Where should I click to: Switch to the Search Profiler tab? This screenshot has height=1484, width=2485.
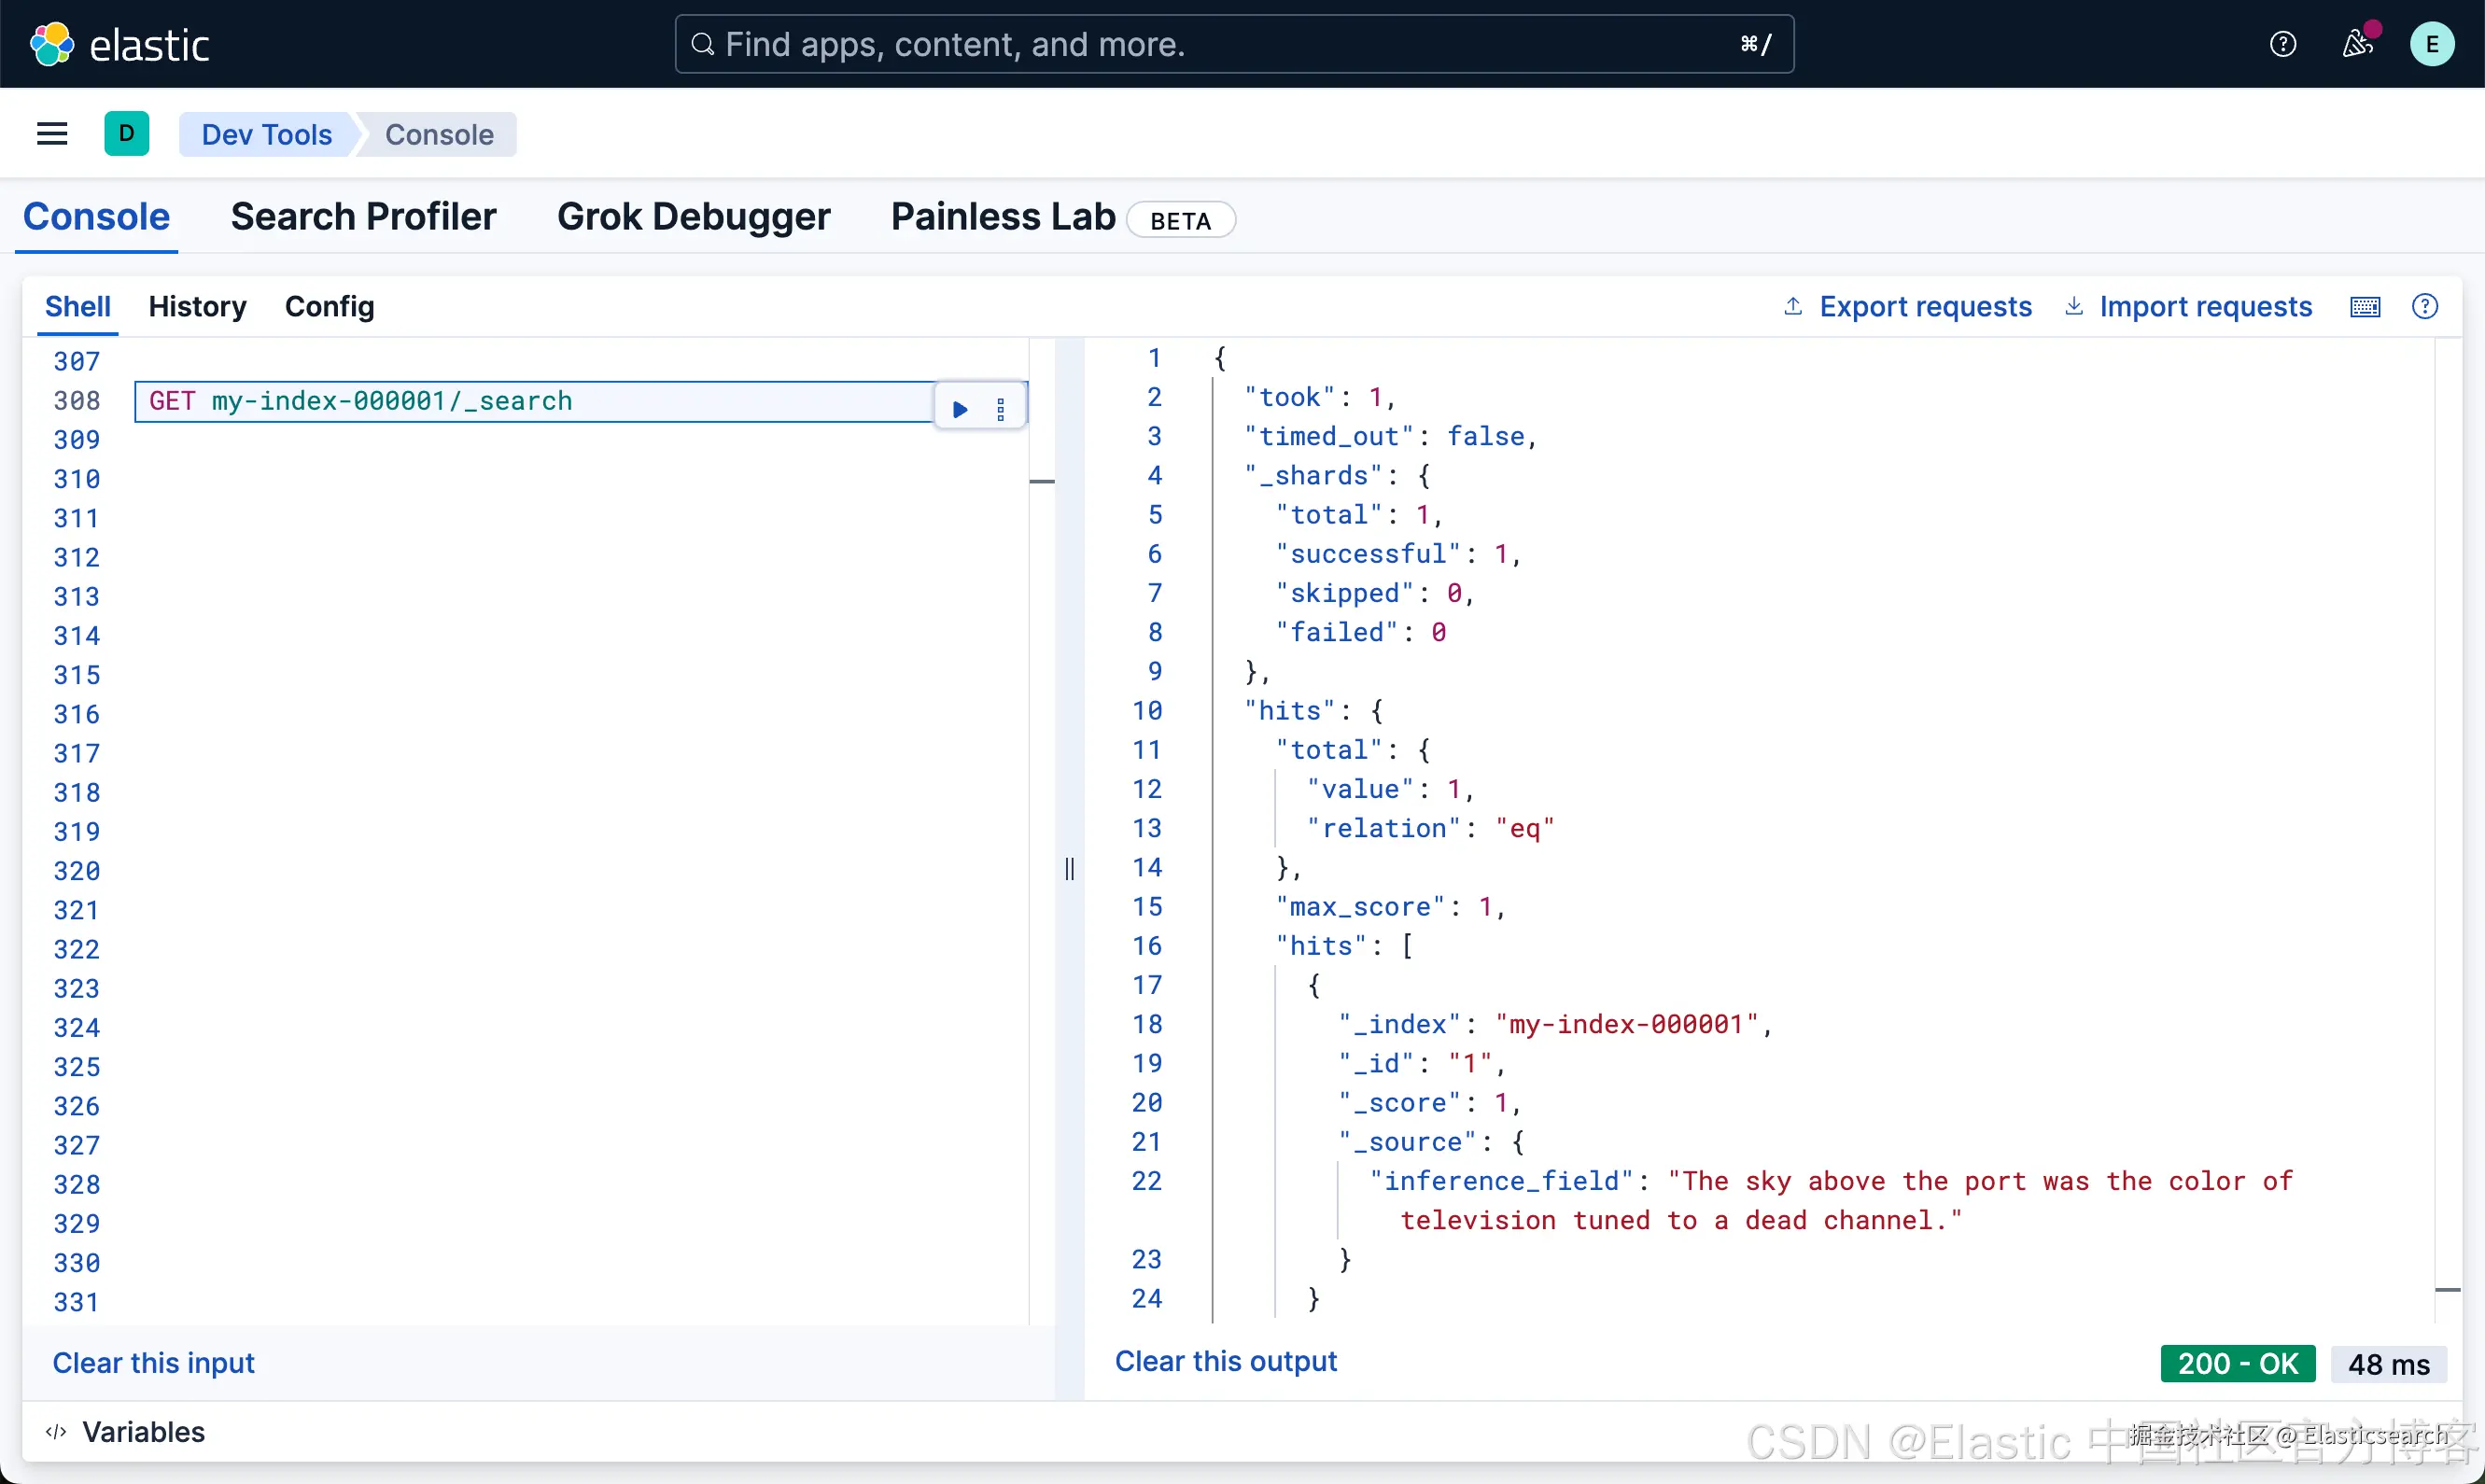point(363,217)
